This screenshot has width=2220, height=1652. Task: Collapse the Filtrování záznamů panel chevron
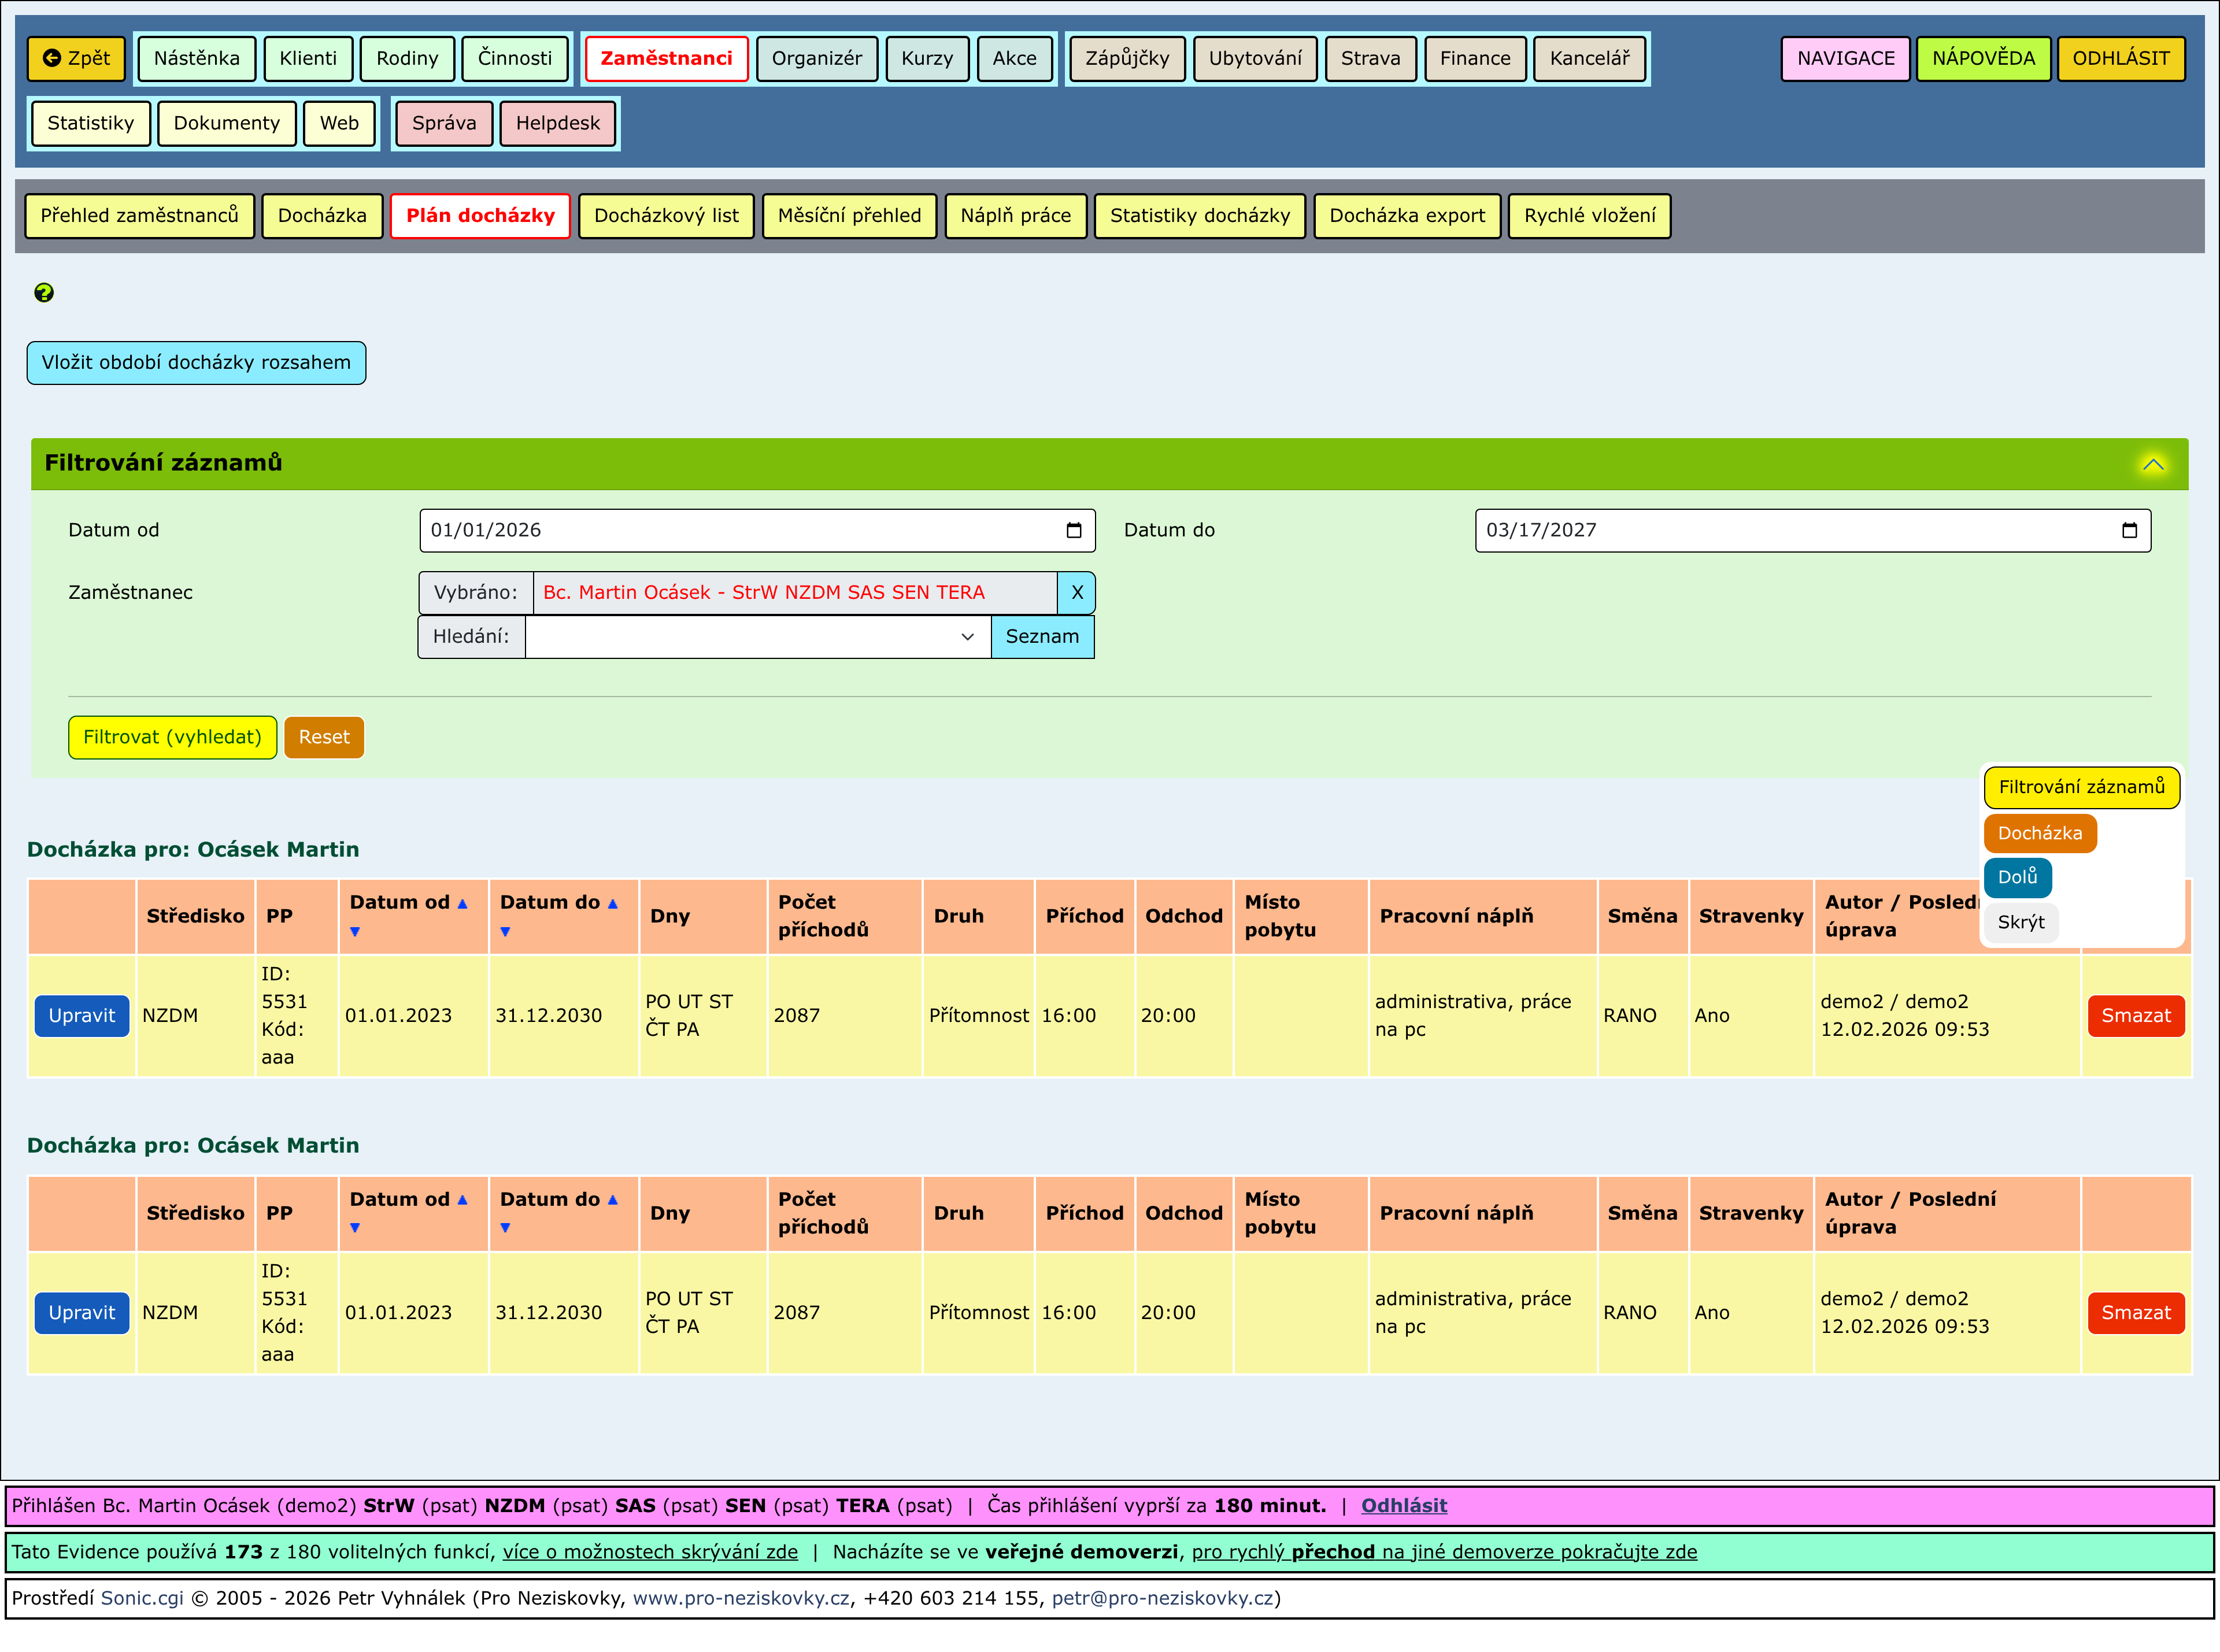[2152, 464]
